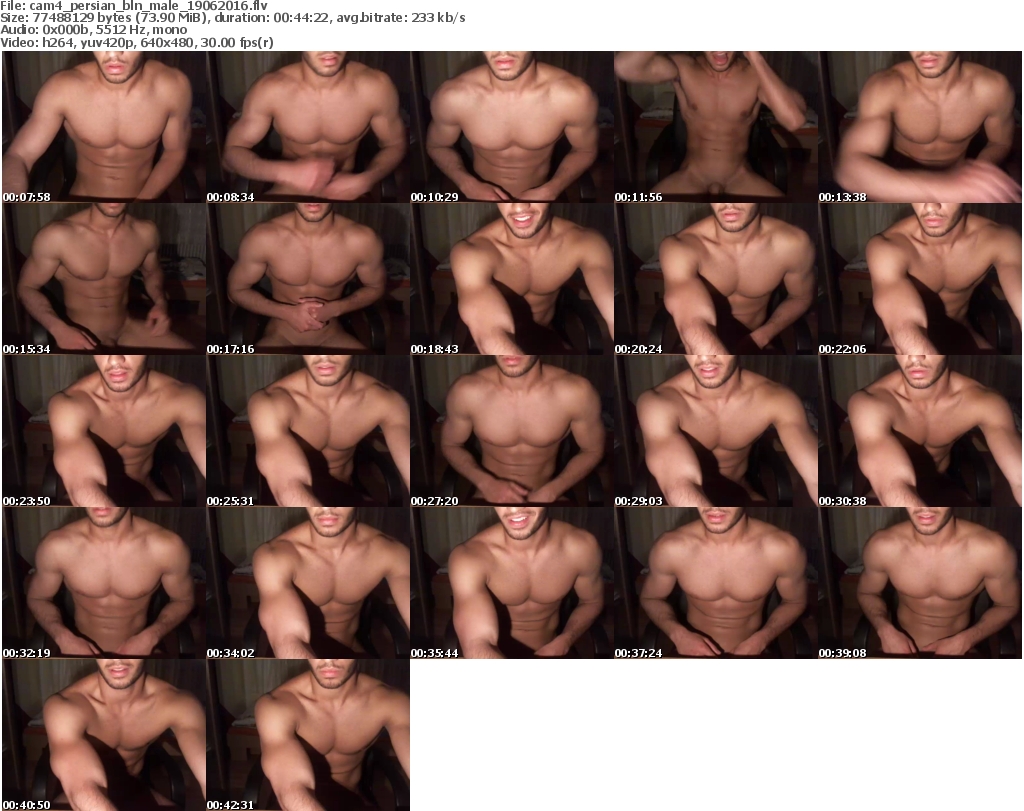Click the frame stamped 00:42:31

(308, 735)
